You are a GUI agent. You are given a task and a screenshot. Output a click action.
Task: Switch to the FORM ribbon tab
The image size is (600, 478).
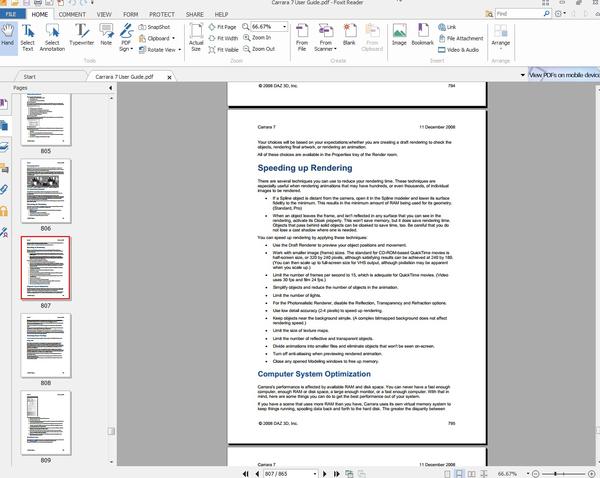130,15
